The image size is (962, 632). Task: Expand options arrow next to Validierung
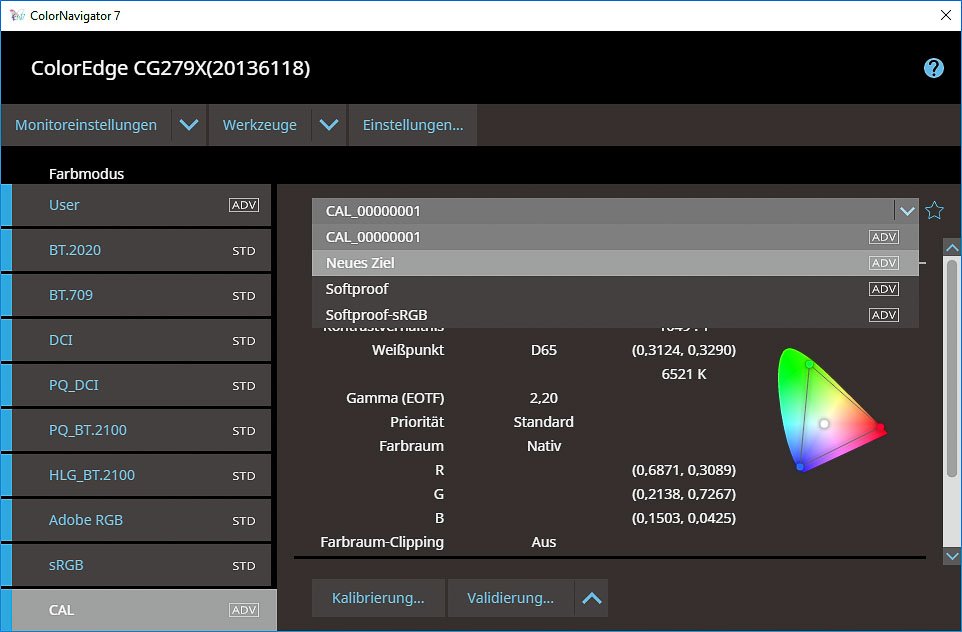point(592,598)
